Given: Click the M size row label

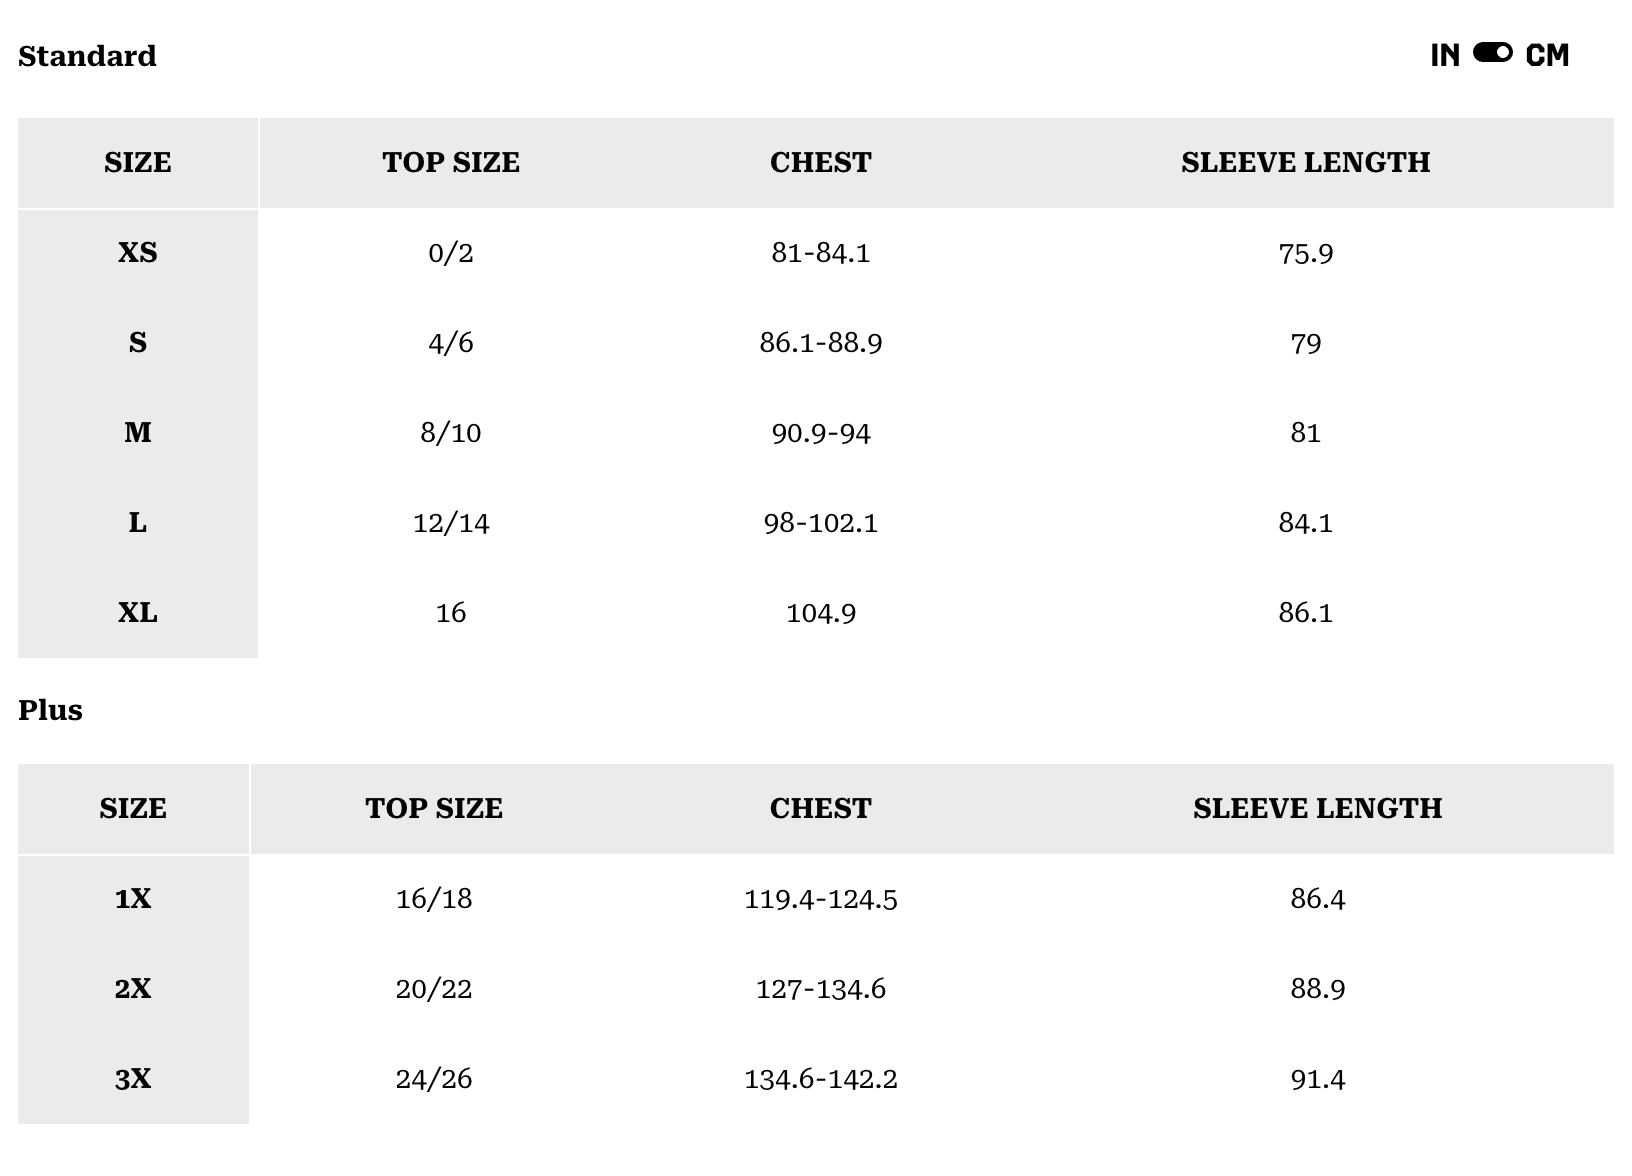Looking at the screenshot, I should 138,433.
